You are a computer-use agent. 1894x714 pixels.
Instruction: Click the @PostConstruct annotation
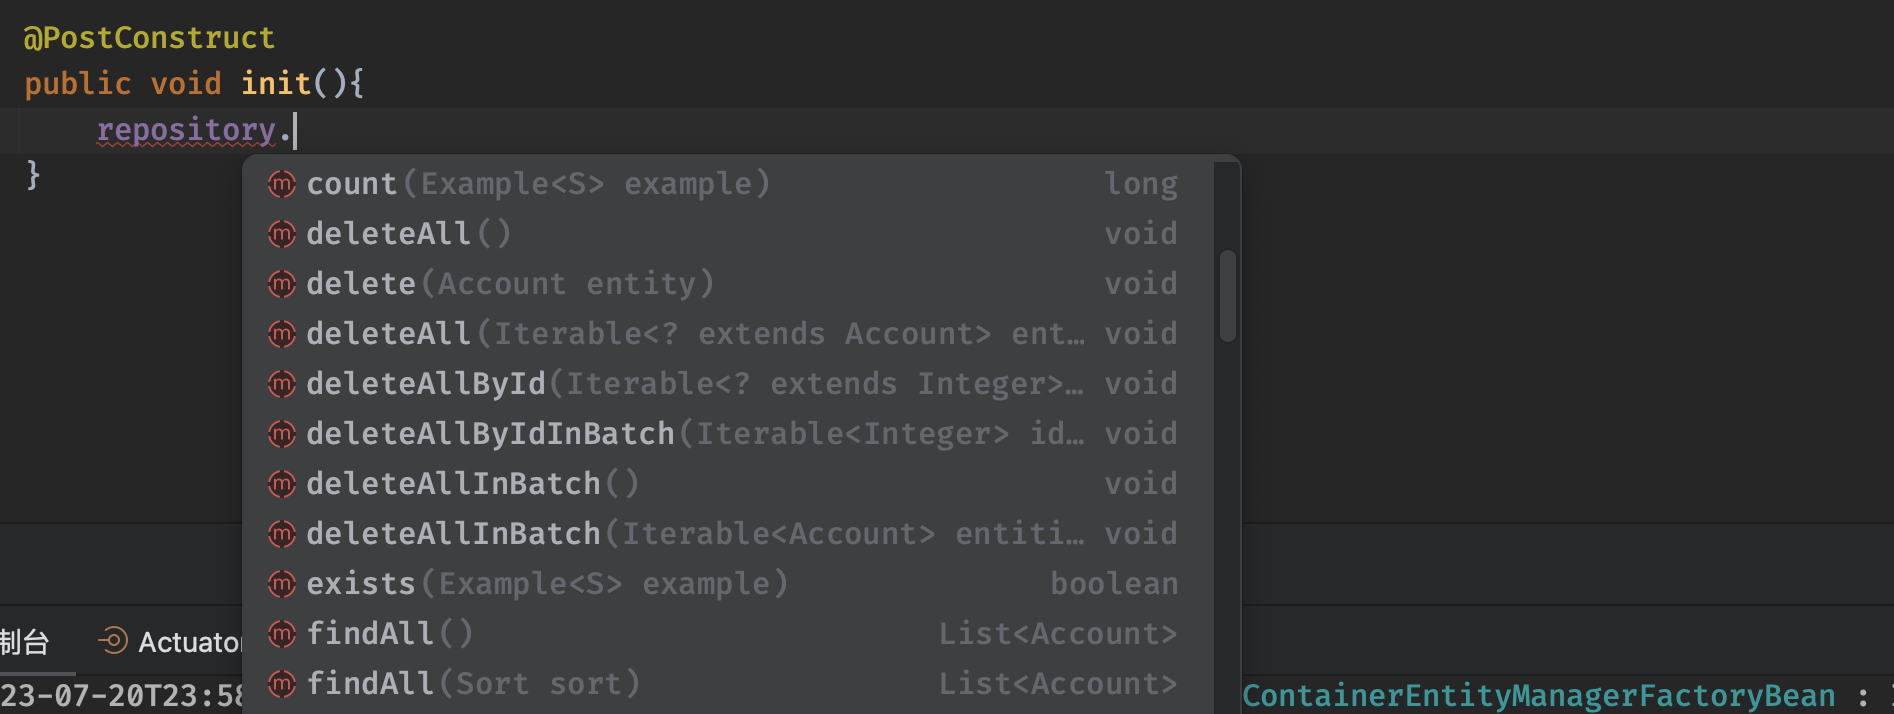pos(149,38)
